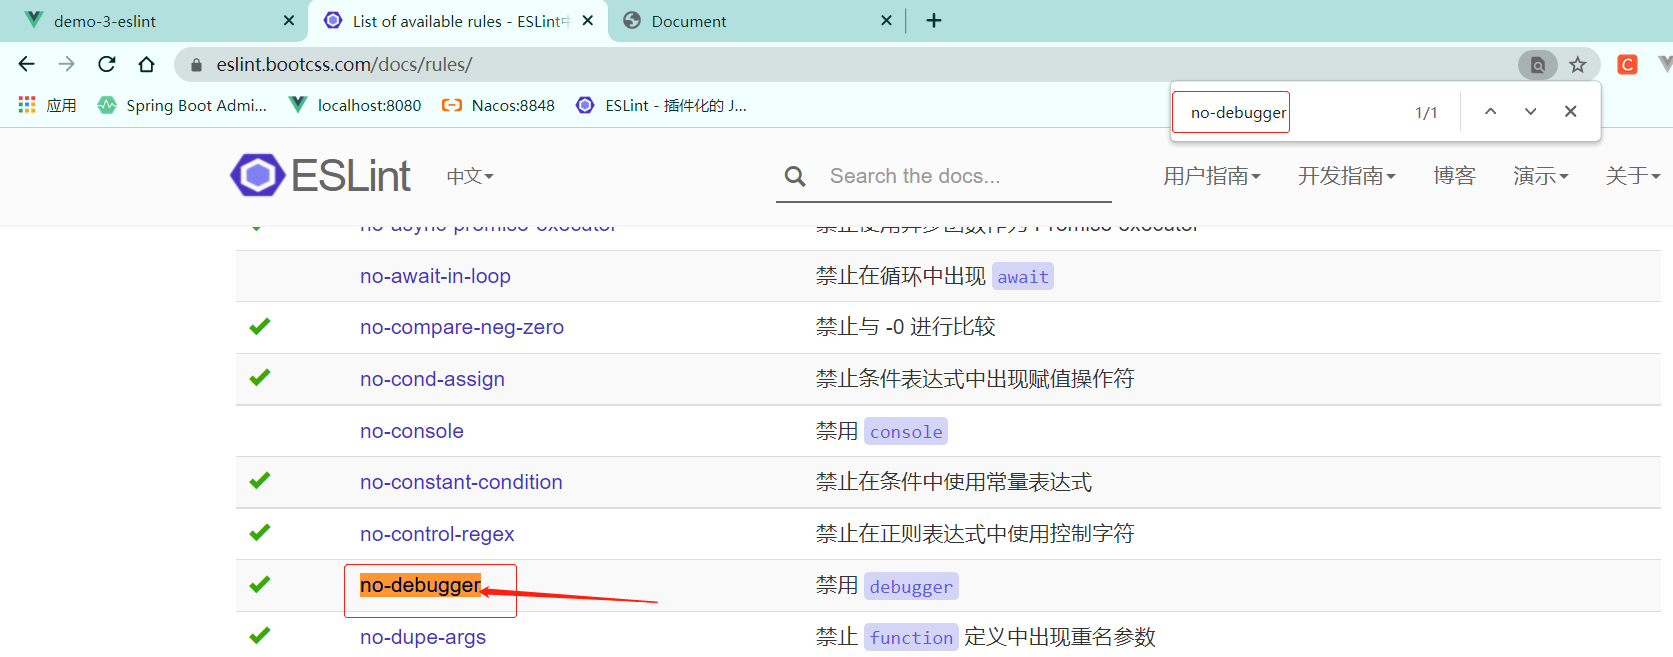Open the red C browser extension
Screen dimensions: 1673x657
point(1628,65)
